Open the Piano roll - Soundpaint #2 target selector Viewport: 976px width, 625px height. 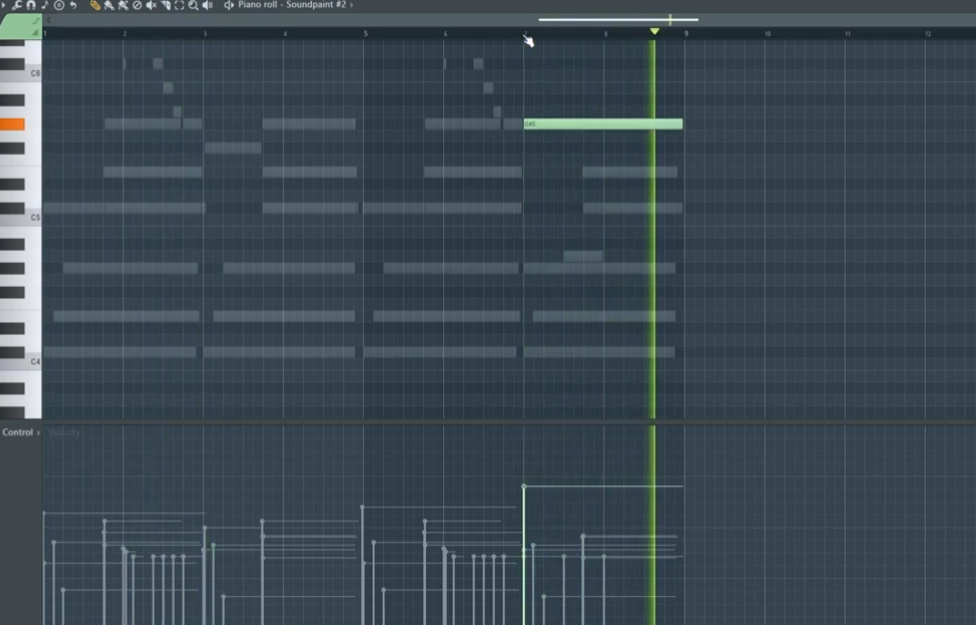292,4
